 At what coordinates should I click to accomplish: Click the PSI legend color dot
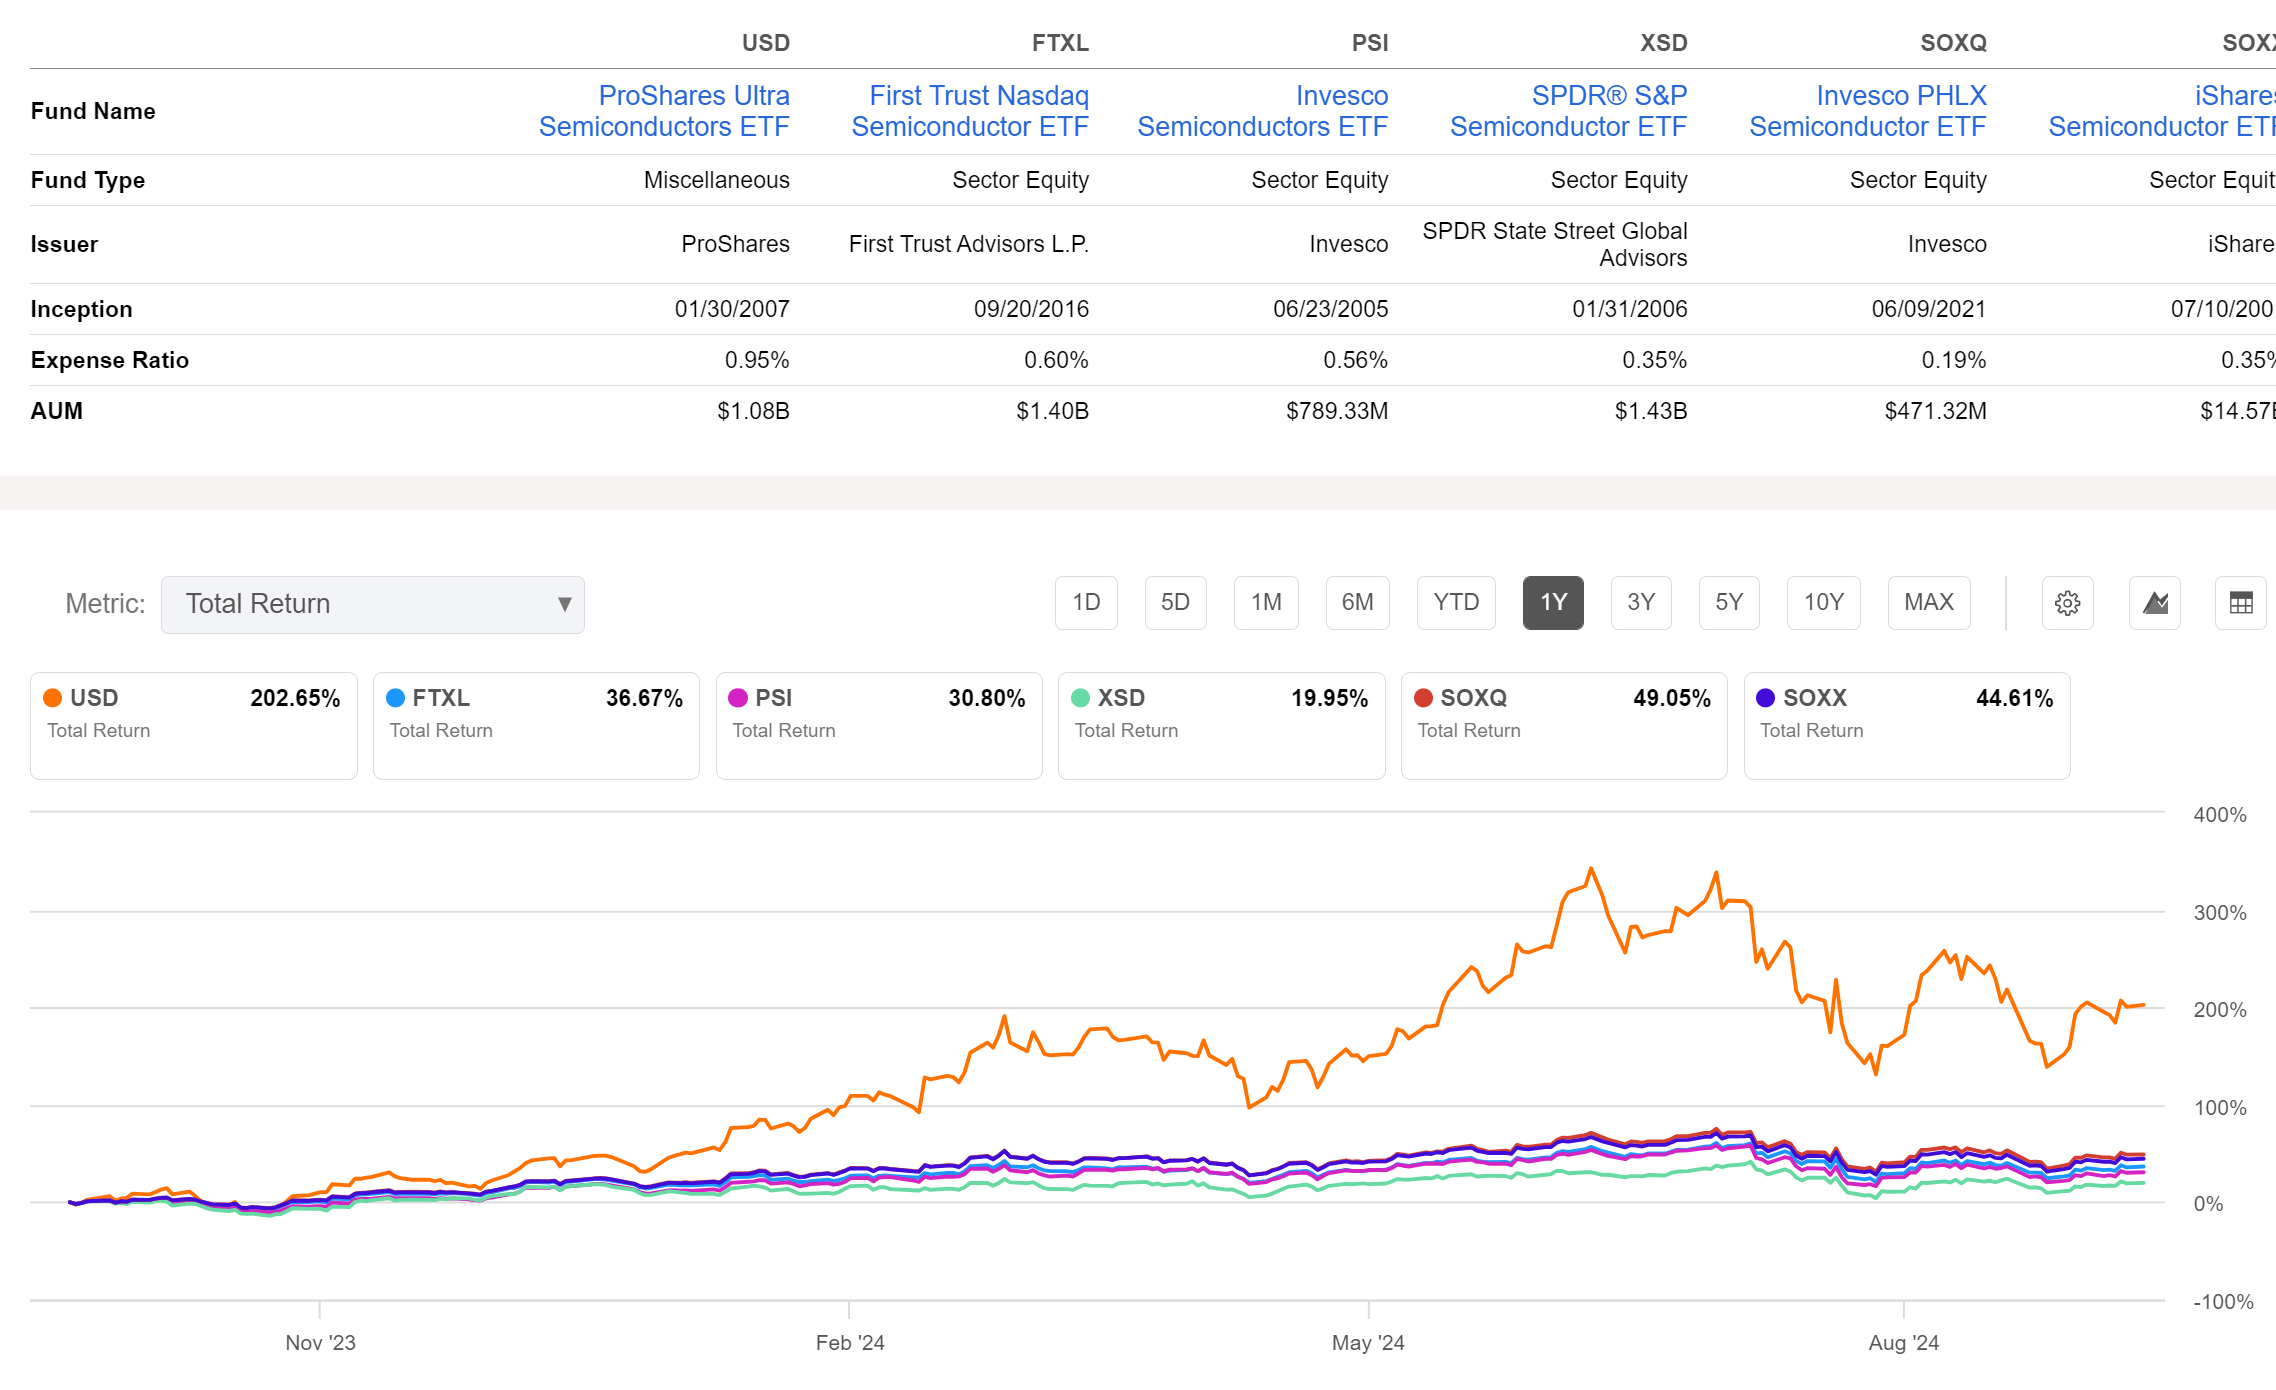click(x=737, y=697)
